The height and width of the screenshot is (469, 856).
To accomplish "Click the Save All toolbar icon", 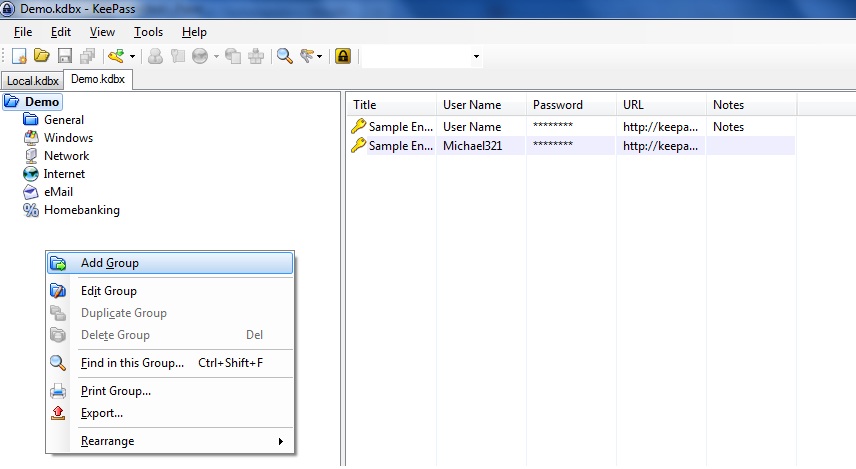I will [x=87, y=56].
